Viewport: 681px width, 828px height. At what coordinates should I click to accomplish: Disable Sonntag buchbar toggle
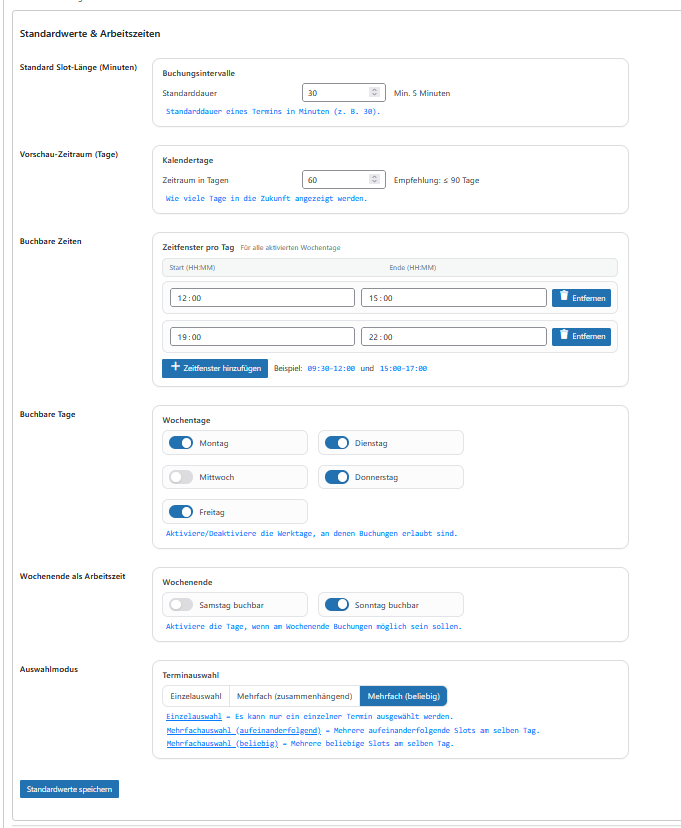click(337, 605)
